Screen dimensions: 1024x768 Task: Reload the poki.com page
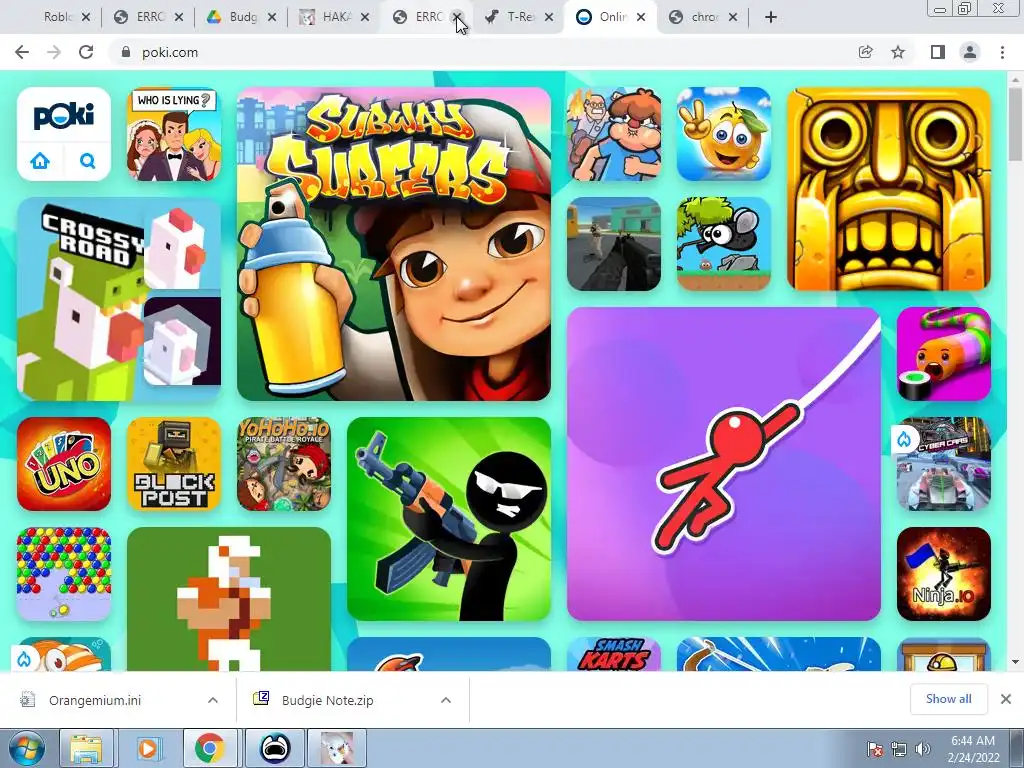pos(86,52)
